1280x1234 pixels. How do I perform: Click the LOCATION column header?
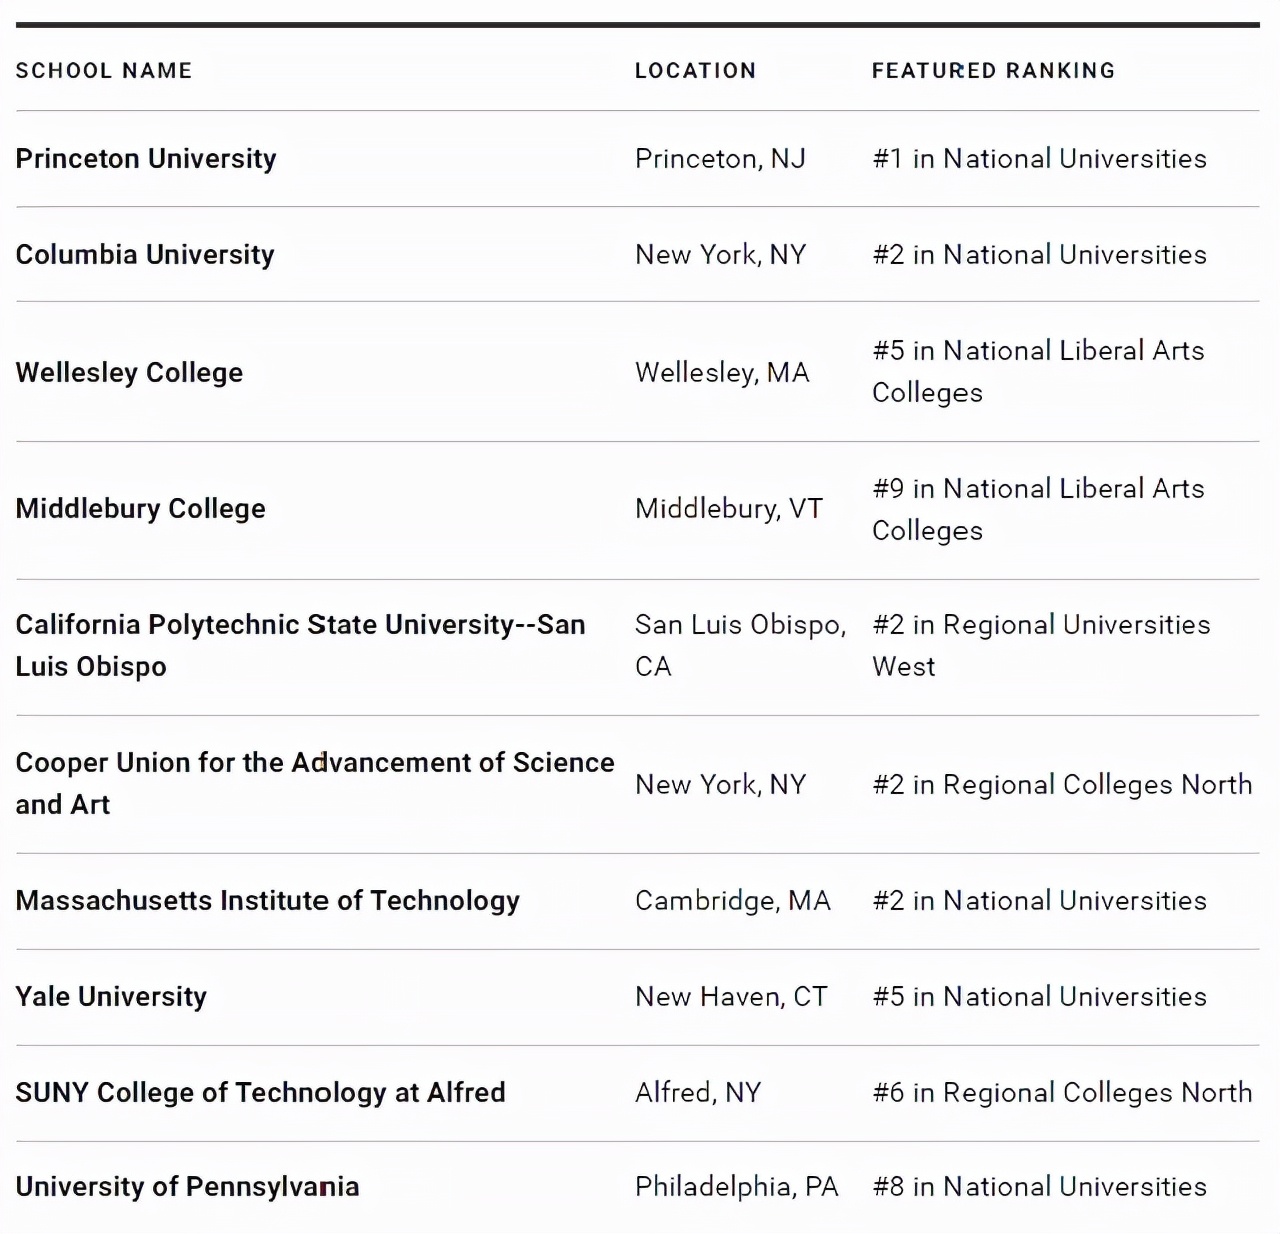(695, 71)
